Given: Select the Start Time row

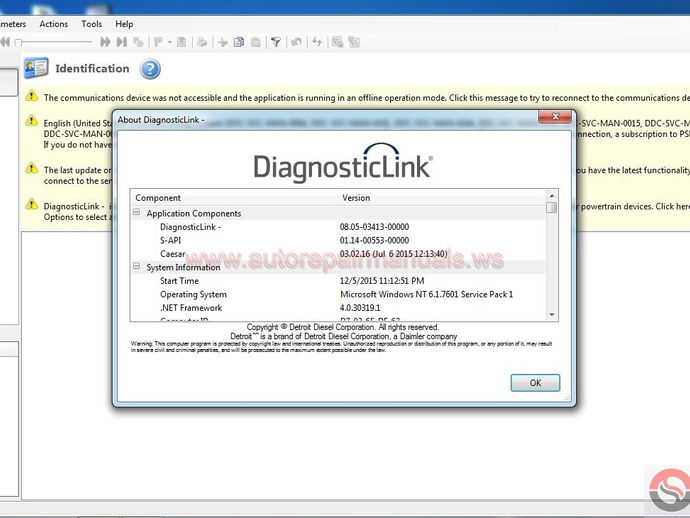Looking at the screenshot, I should pyautogui.click(x=338, y=281).
